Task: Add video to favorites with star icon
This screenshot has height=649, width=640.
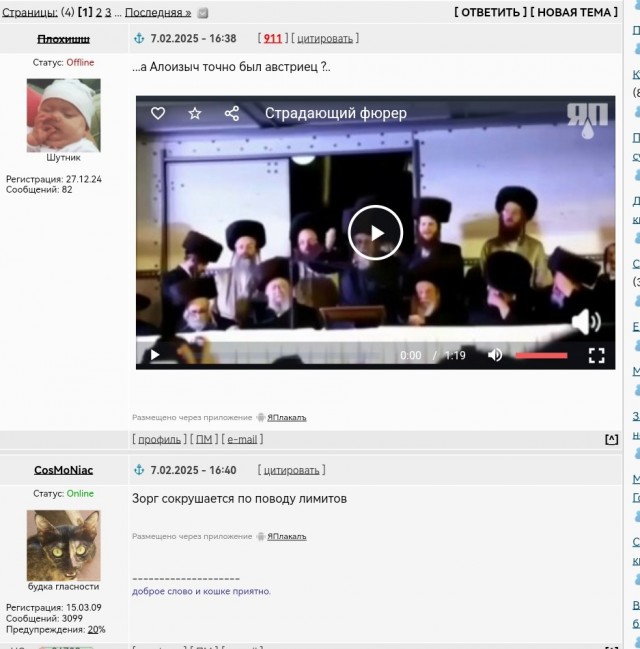Action: 195,113
